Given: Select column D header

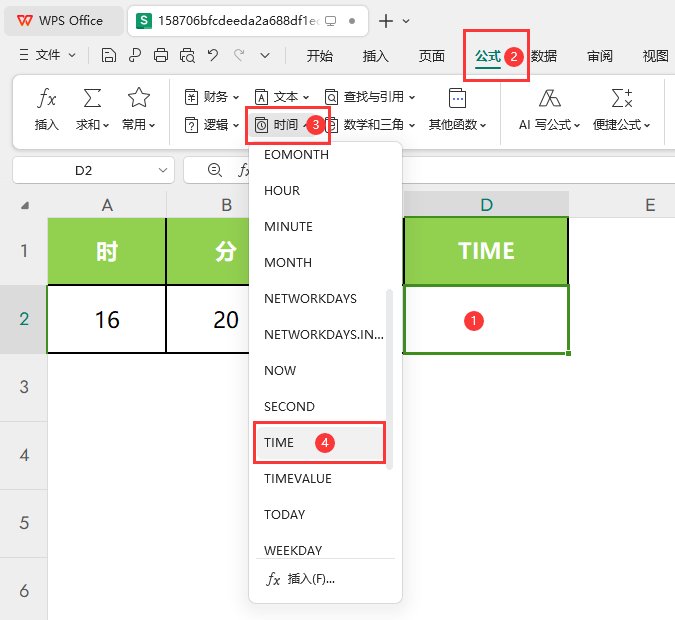Looking at the screenshot, I should click(x=486, y=205).
